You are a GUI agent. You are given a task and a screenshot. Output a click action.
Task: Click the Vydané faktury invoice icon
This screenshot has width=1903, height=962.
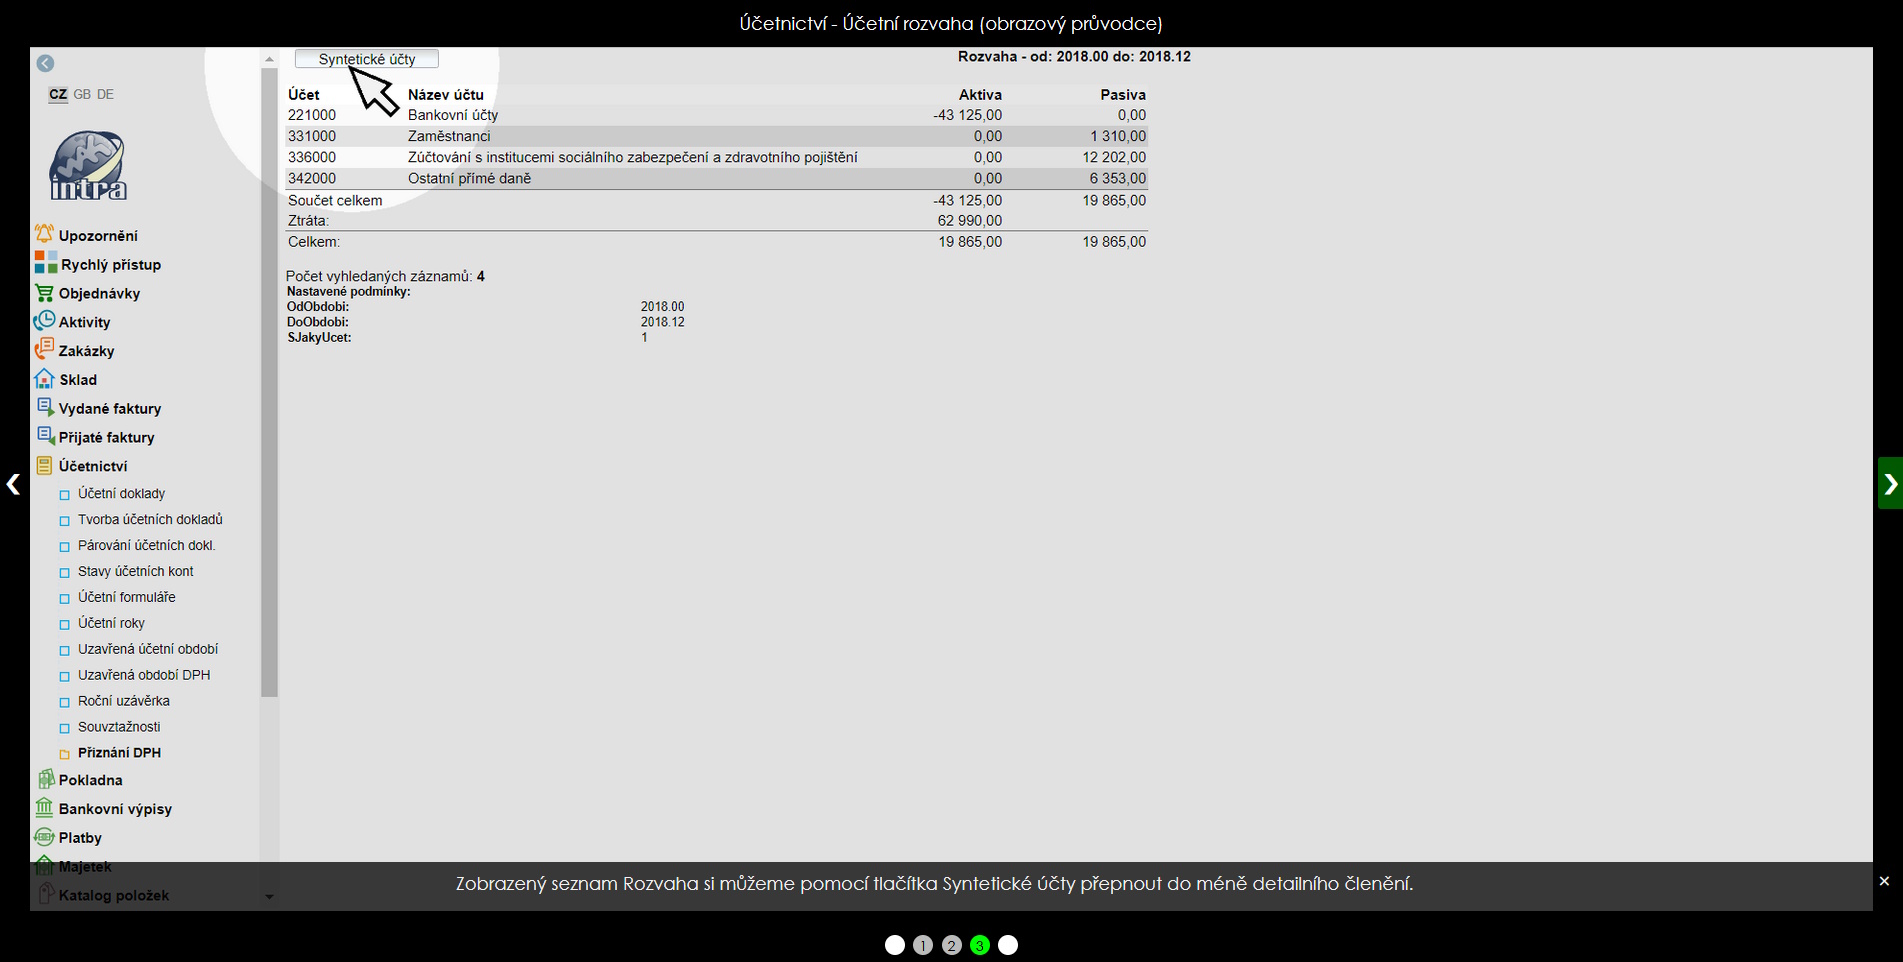44,407
